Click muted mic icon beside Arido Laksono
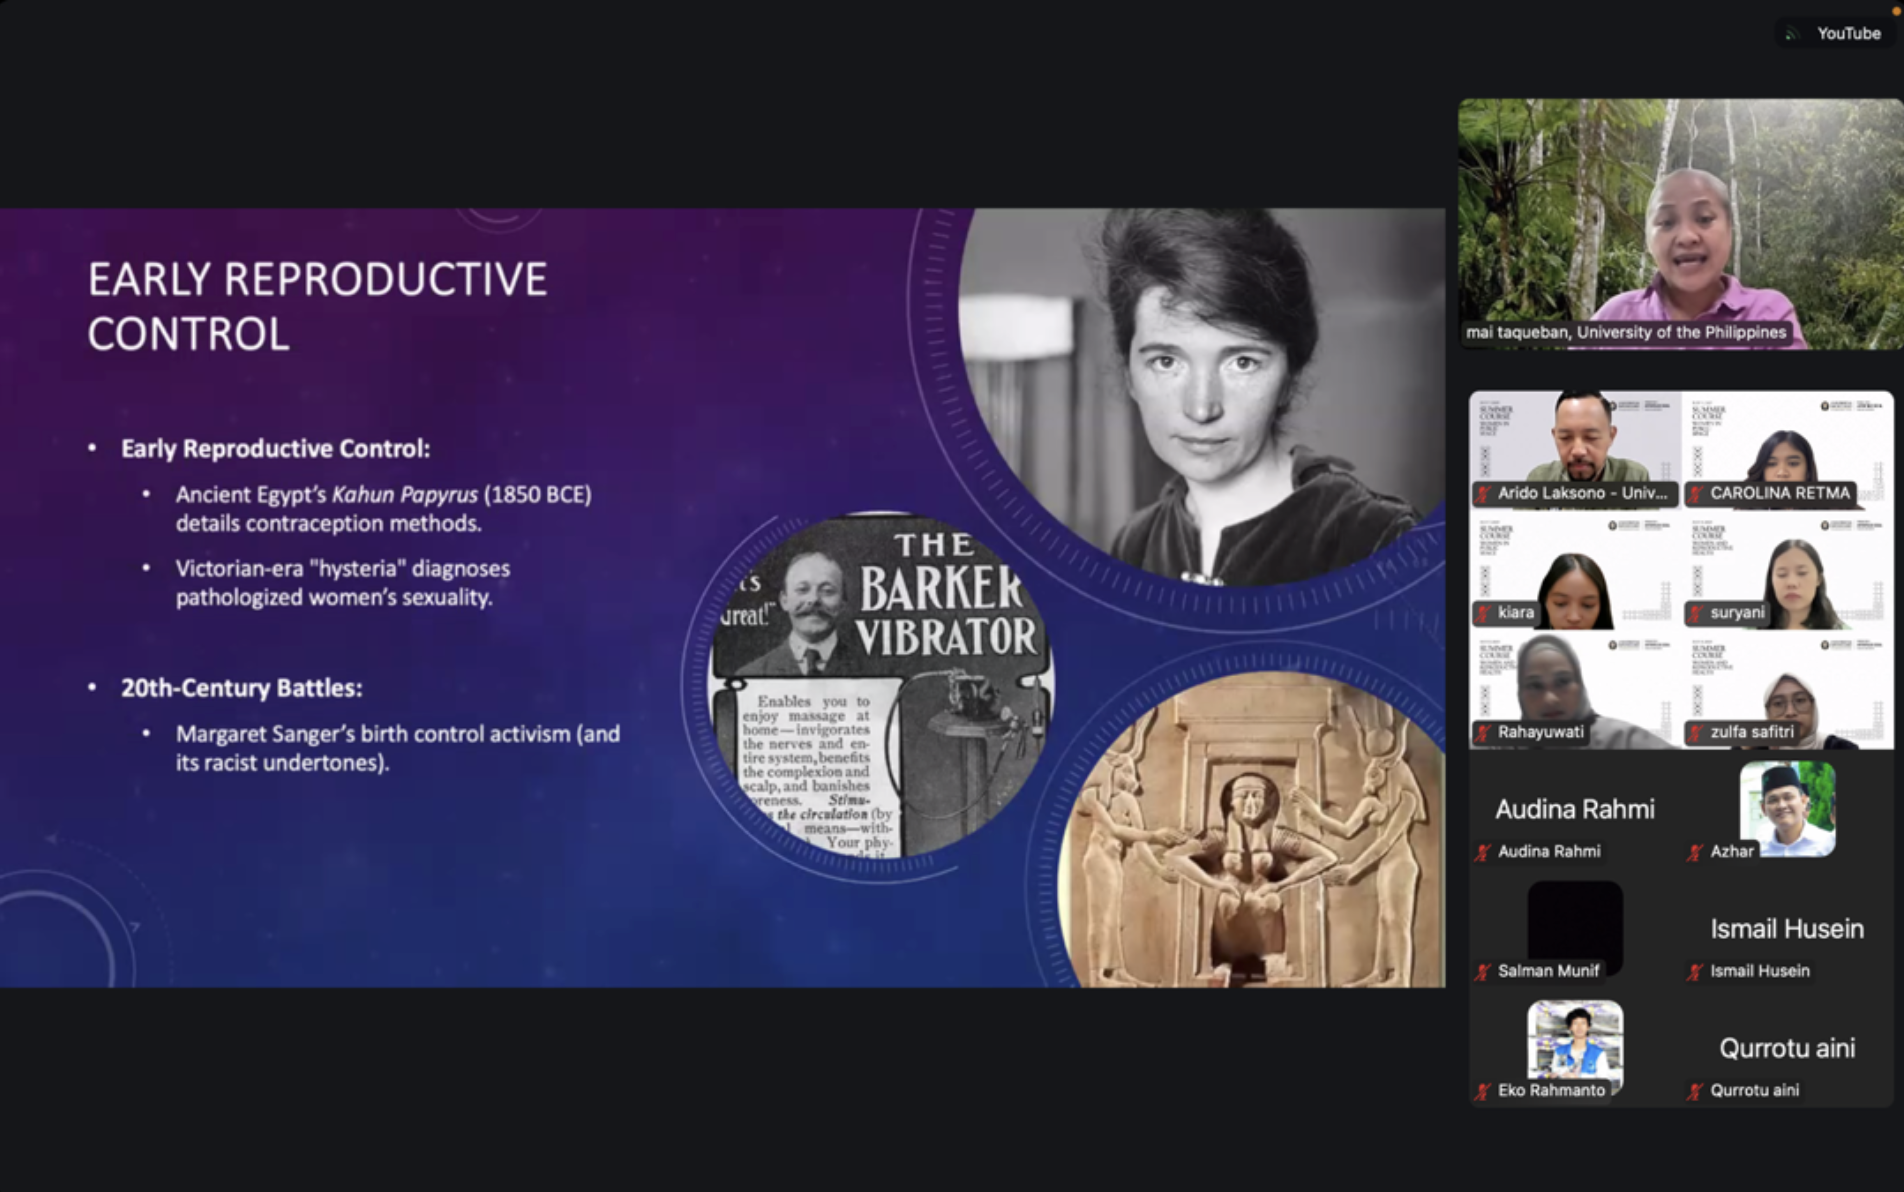Screen dimensions: 1904x1192 [1484, 493]
